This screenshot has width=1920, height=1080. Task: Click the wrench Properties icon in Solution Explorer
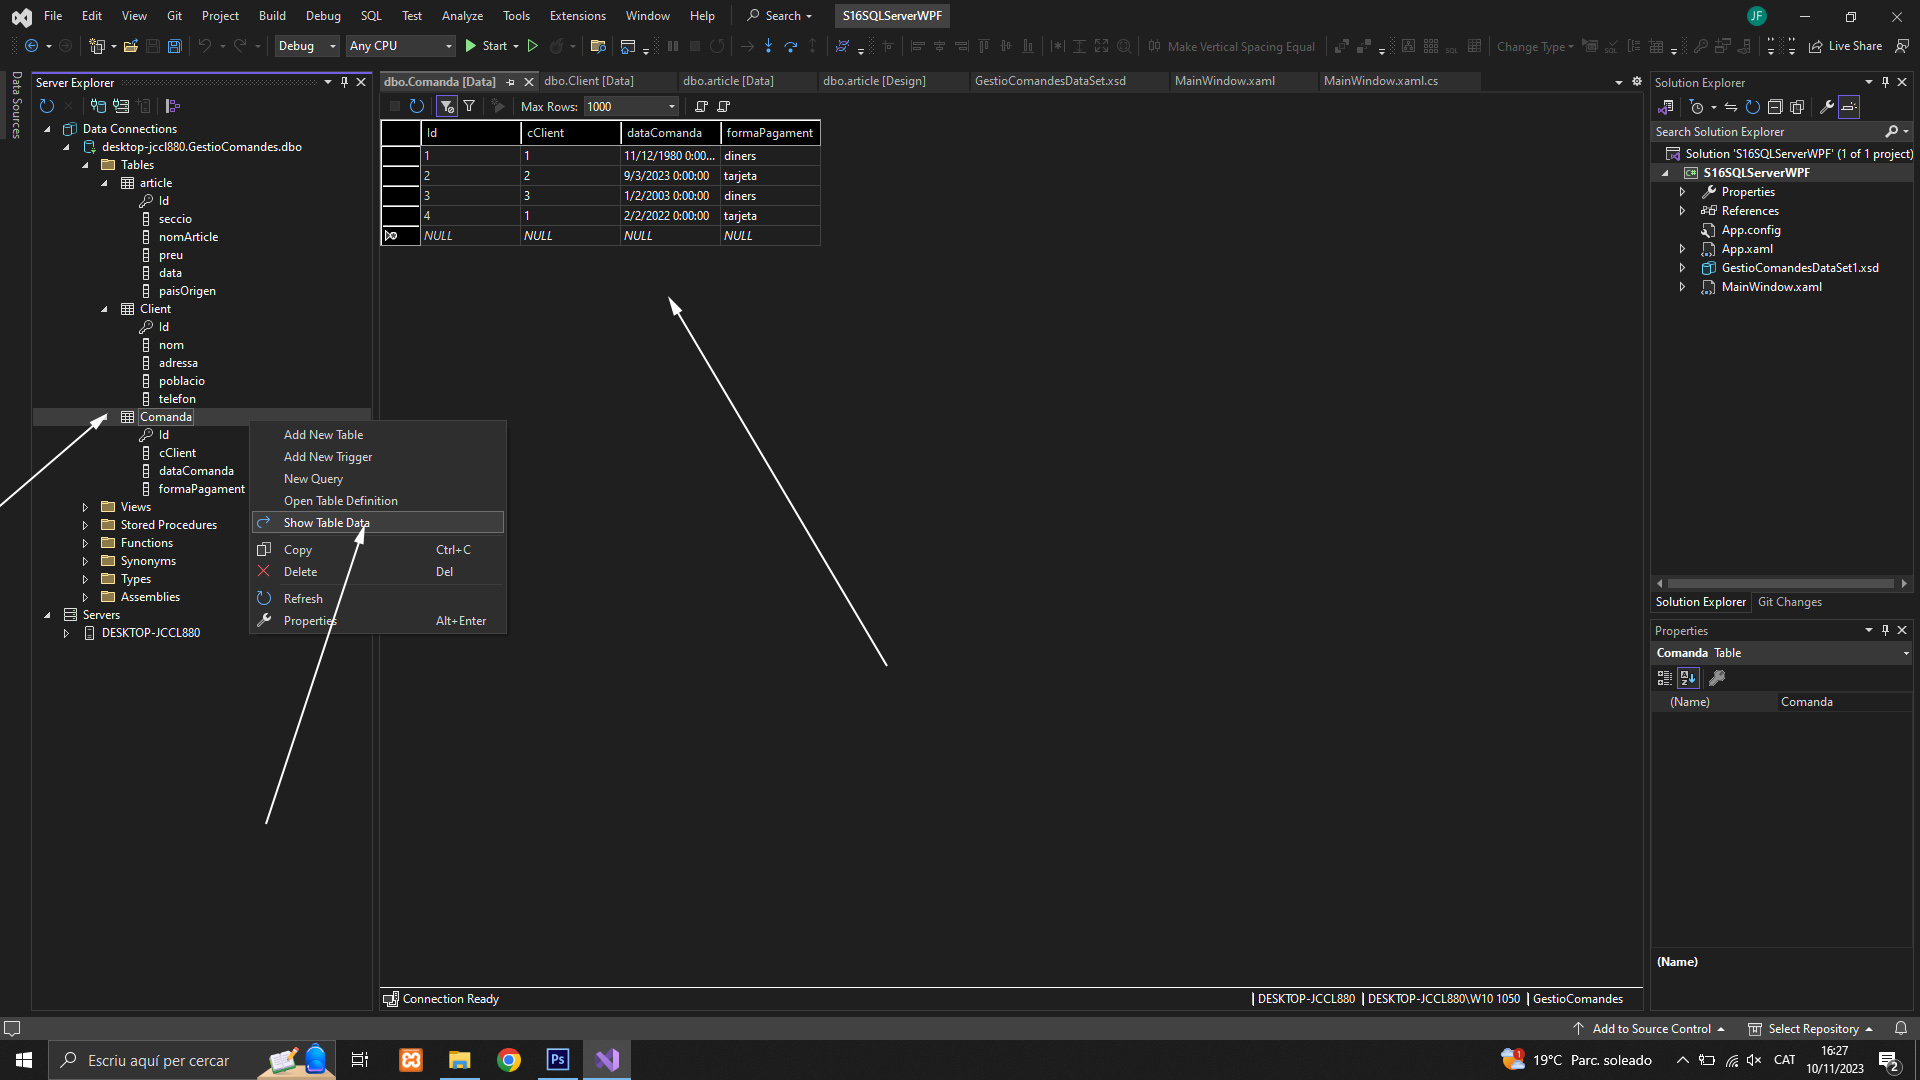(1826, 107)
